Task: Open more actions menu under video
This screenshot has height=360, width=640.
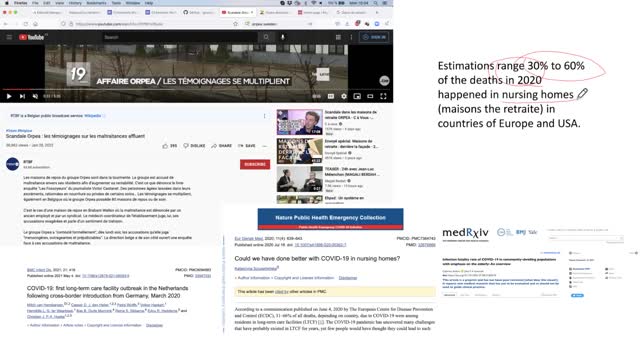Action: coord(264,146)
